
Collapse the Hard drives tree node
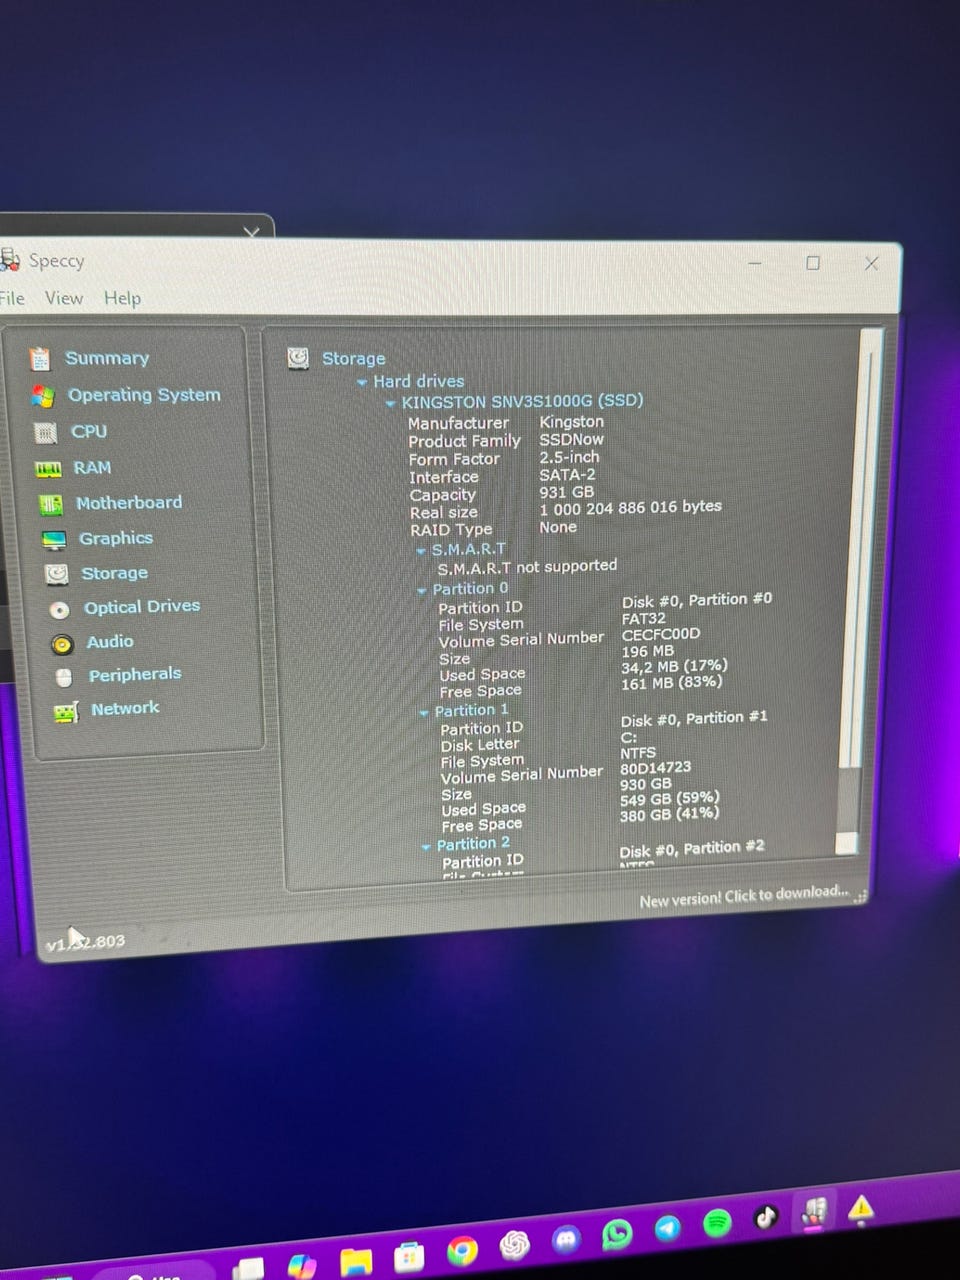[362, 382]
